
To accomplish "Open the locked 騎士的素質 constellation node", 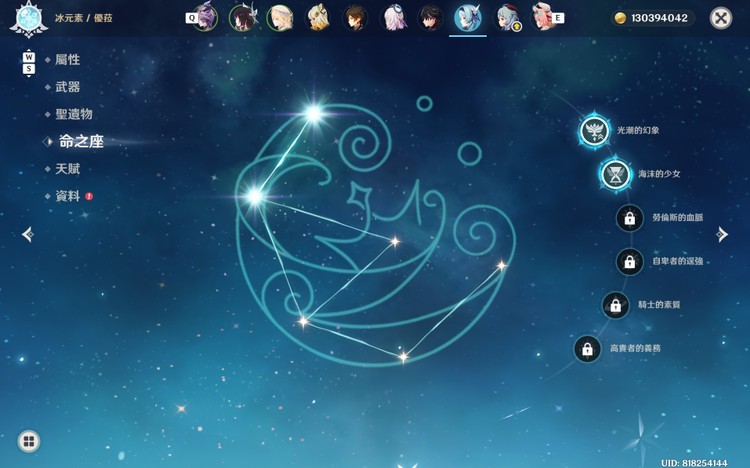I will [616, 305].
